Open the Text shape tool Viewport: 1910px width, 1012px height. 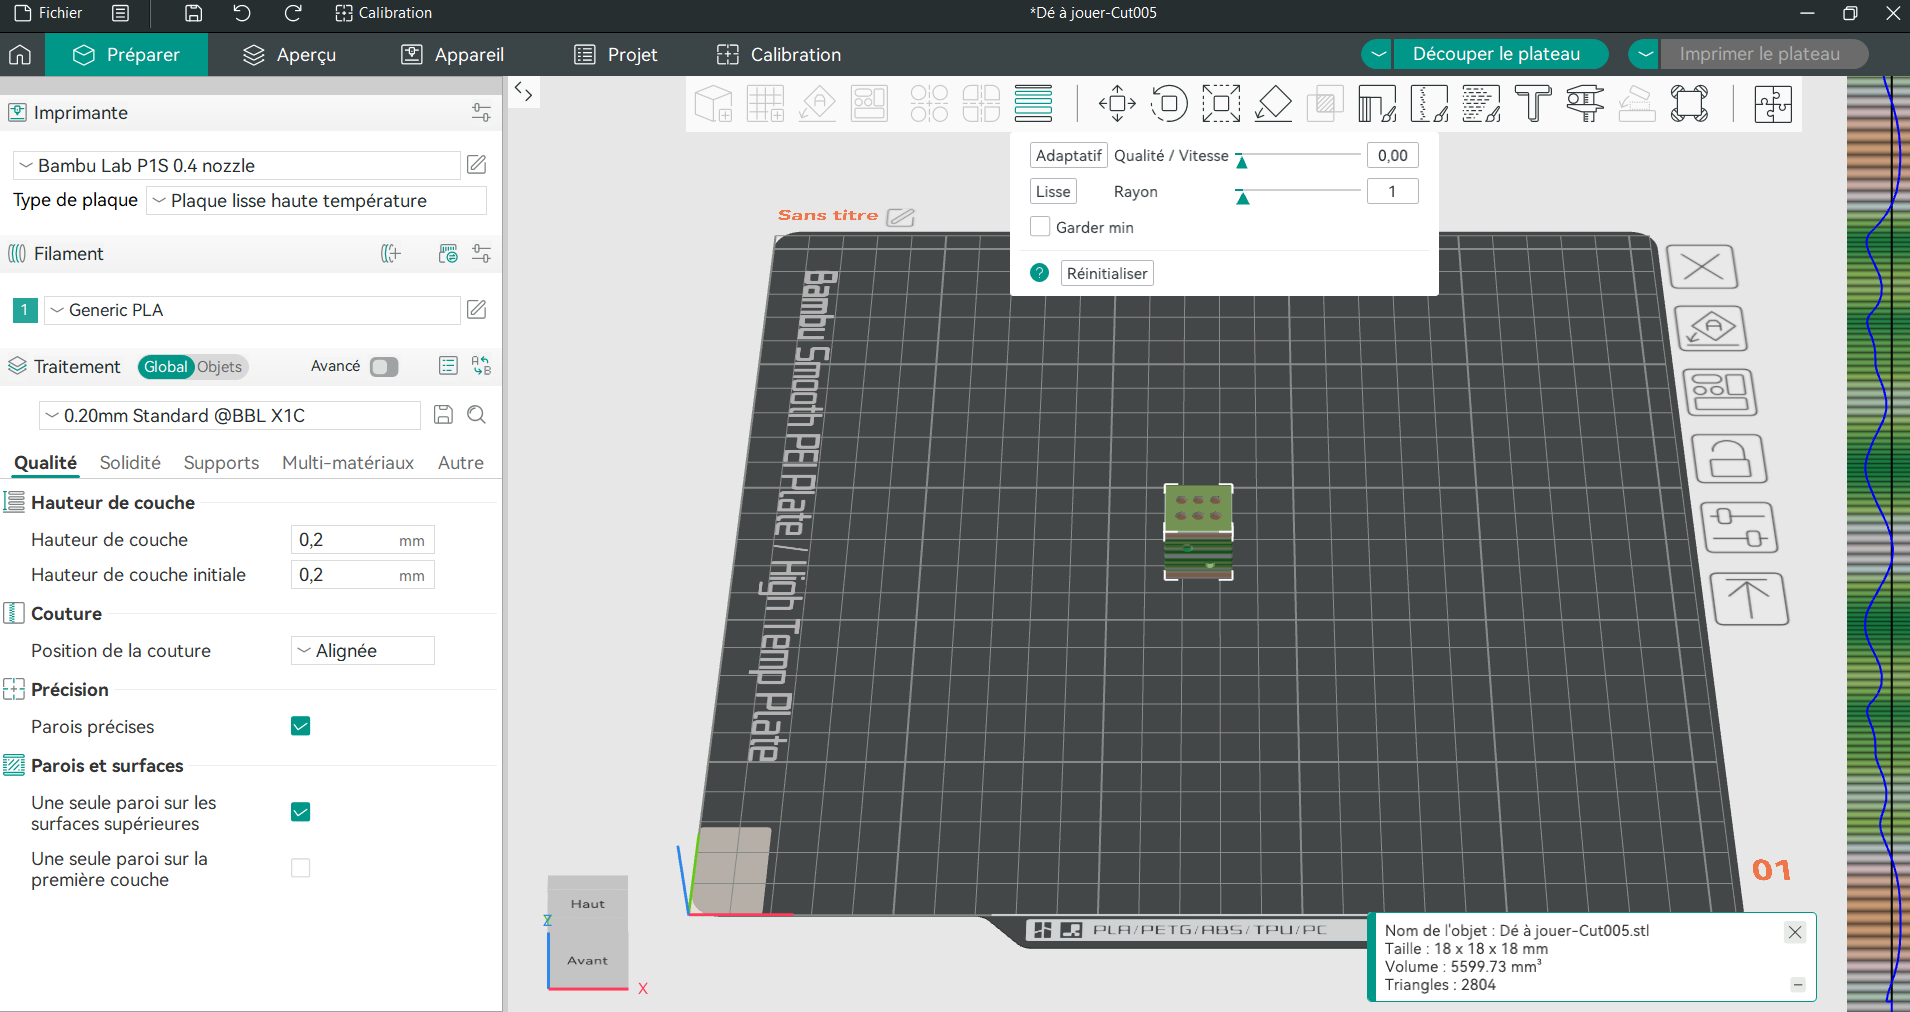[1533, 103]
